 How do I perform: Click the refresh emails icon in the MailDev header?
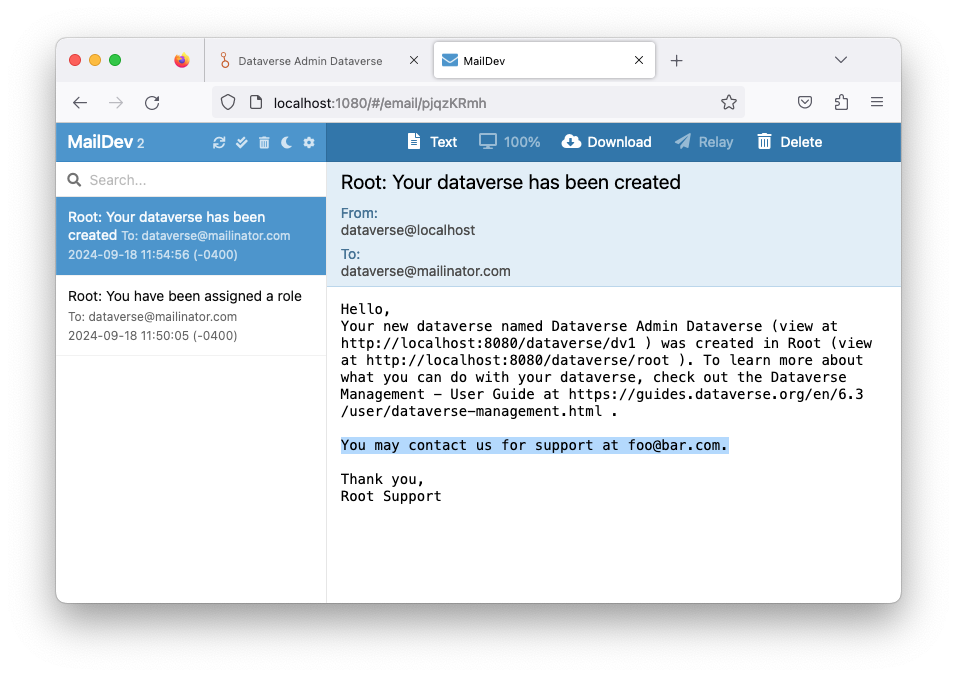pyautogui.click(x=219, y=143)
